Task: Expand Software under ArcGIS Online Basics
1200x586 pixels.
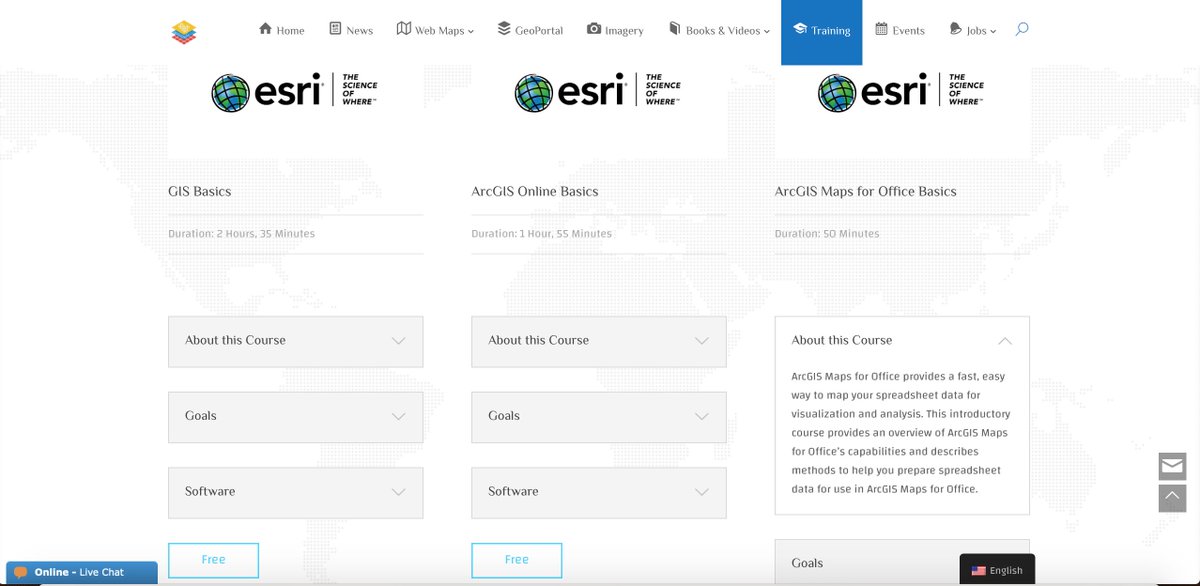Action: (599, 492)
